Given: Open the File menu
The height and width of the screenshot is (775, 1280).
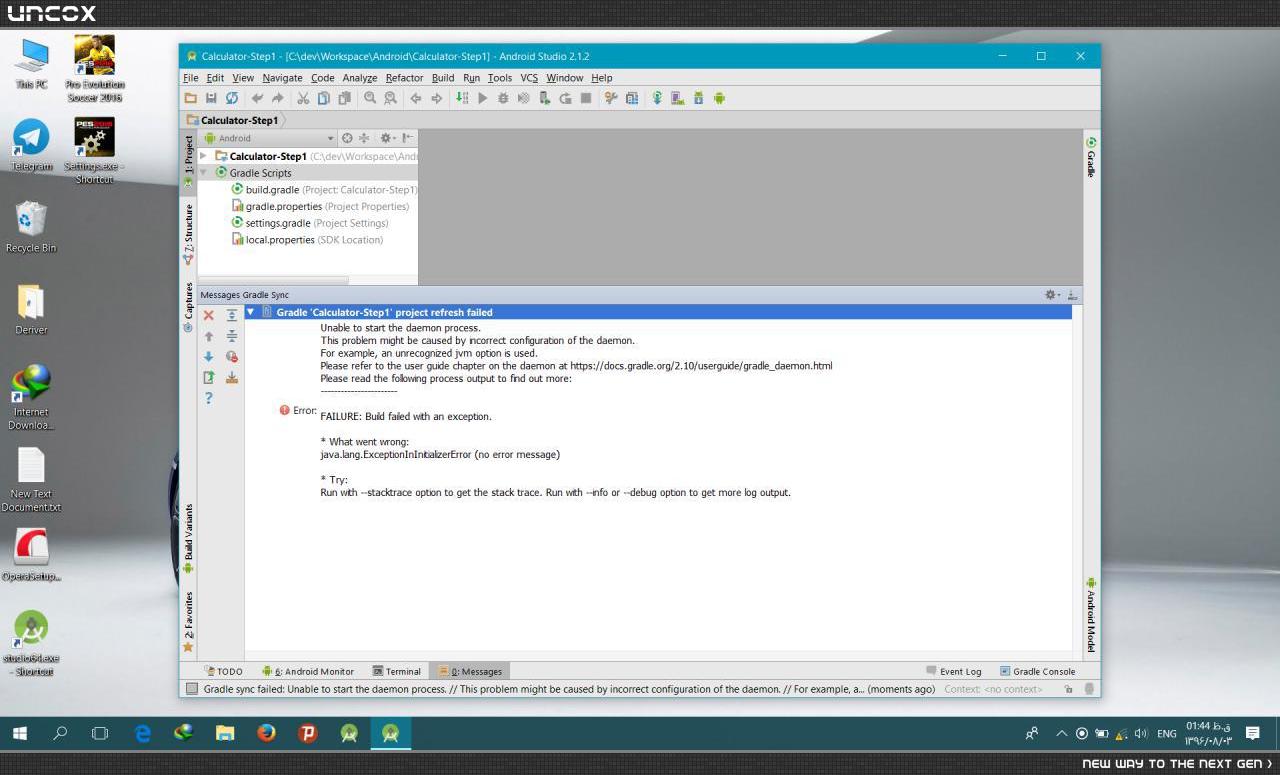Looking at the screenshot, I should (191, 78).
